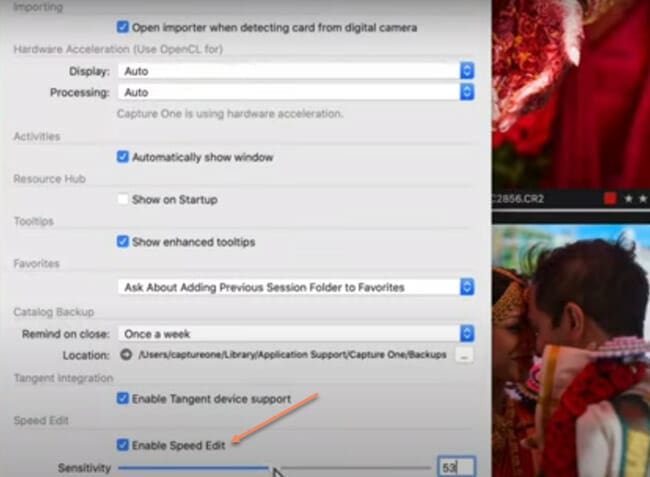Screen dimensions: 650x477
Task: Click the backup location path text
Action: (x=293, y=355)
